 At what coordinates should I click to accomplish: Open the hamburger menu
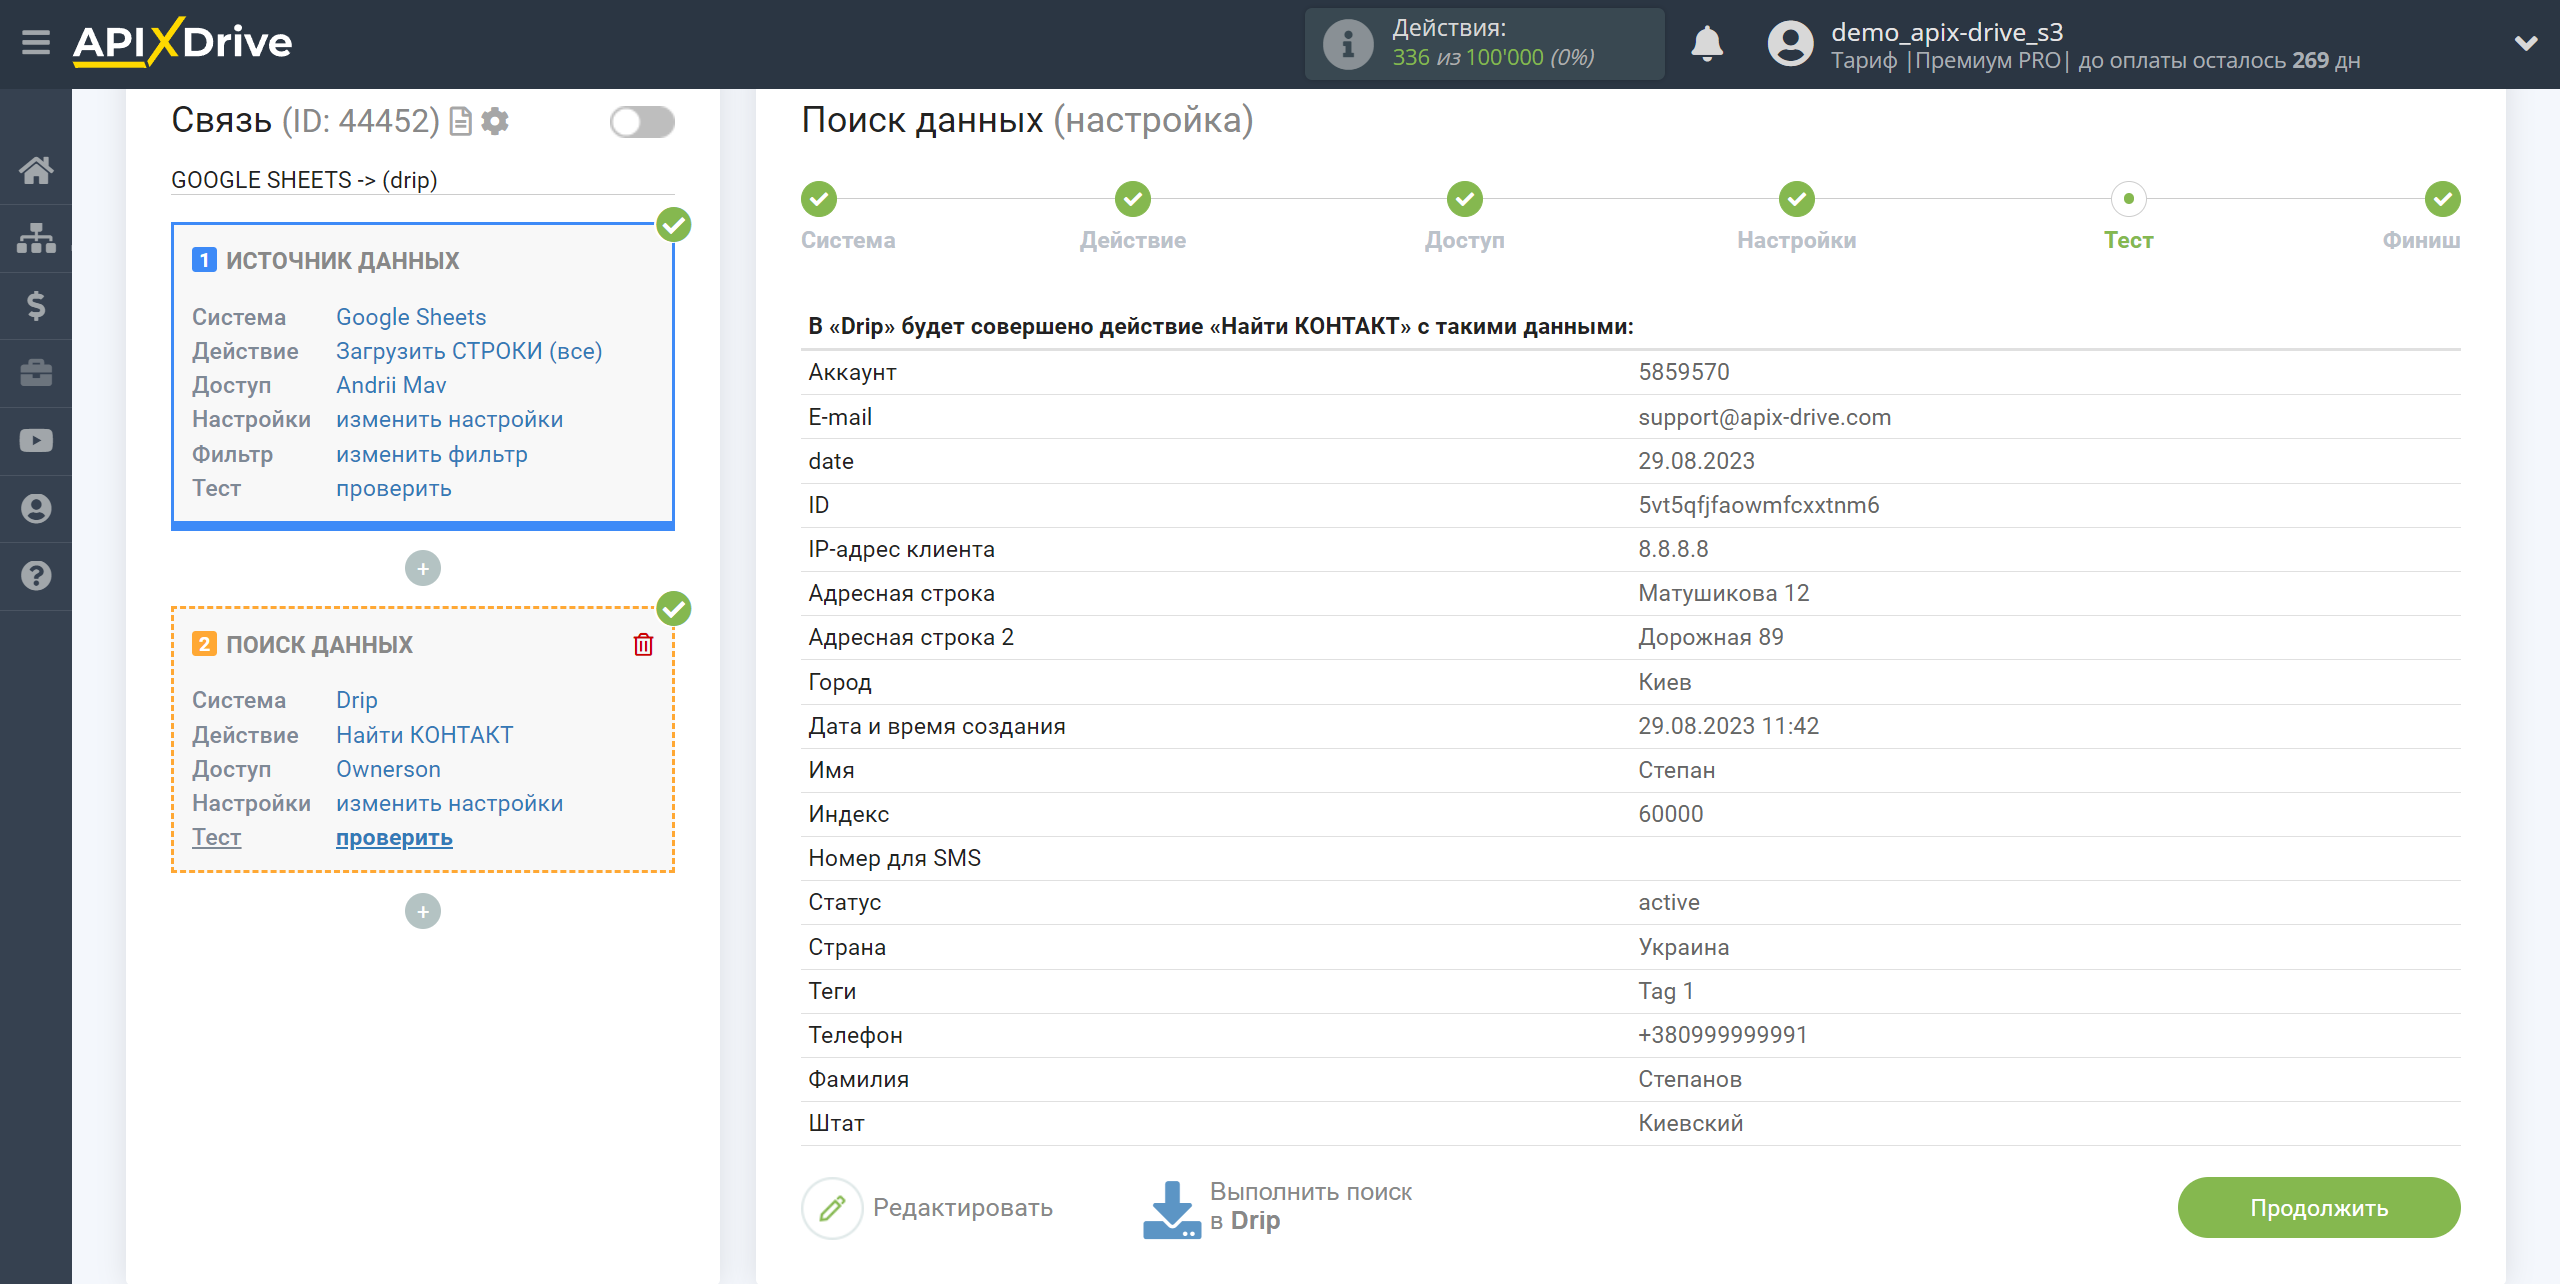36,43
